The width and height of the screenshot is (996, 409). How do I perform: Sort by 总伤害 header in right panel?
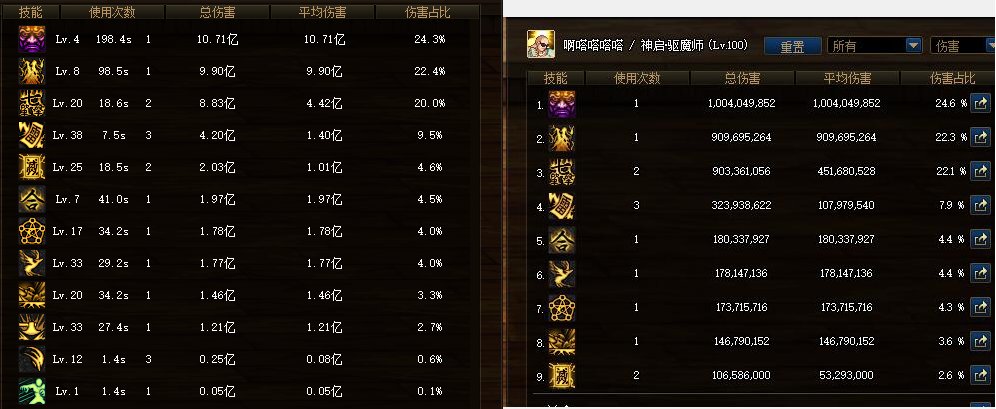[742, 77]
